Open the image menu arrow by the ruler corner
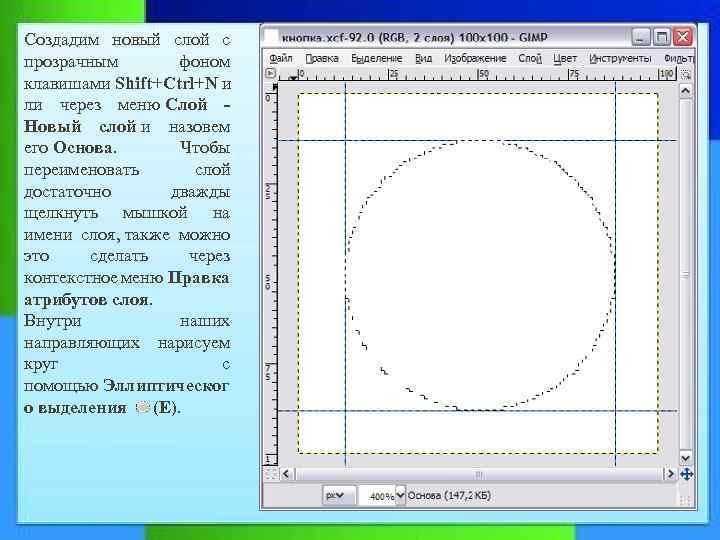 pyautogui.click(x=270, y=73)
